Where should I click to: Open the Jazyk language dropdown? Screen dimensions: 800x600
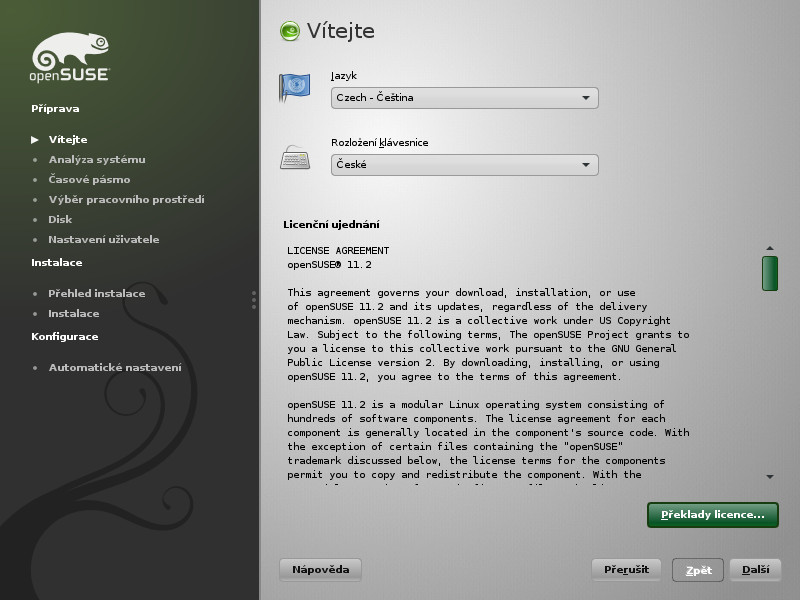tap(464, 98)
